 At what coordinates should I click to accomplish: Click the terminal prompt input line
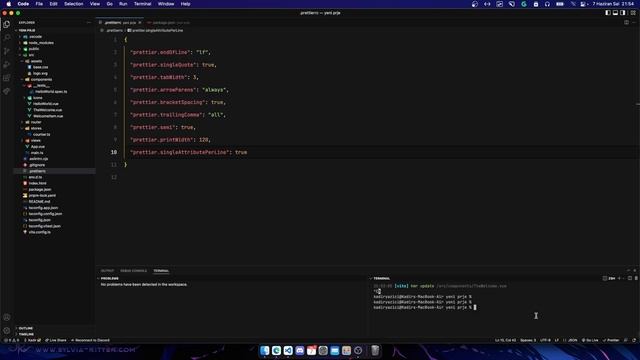click(x=425, y=307)
